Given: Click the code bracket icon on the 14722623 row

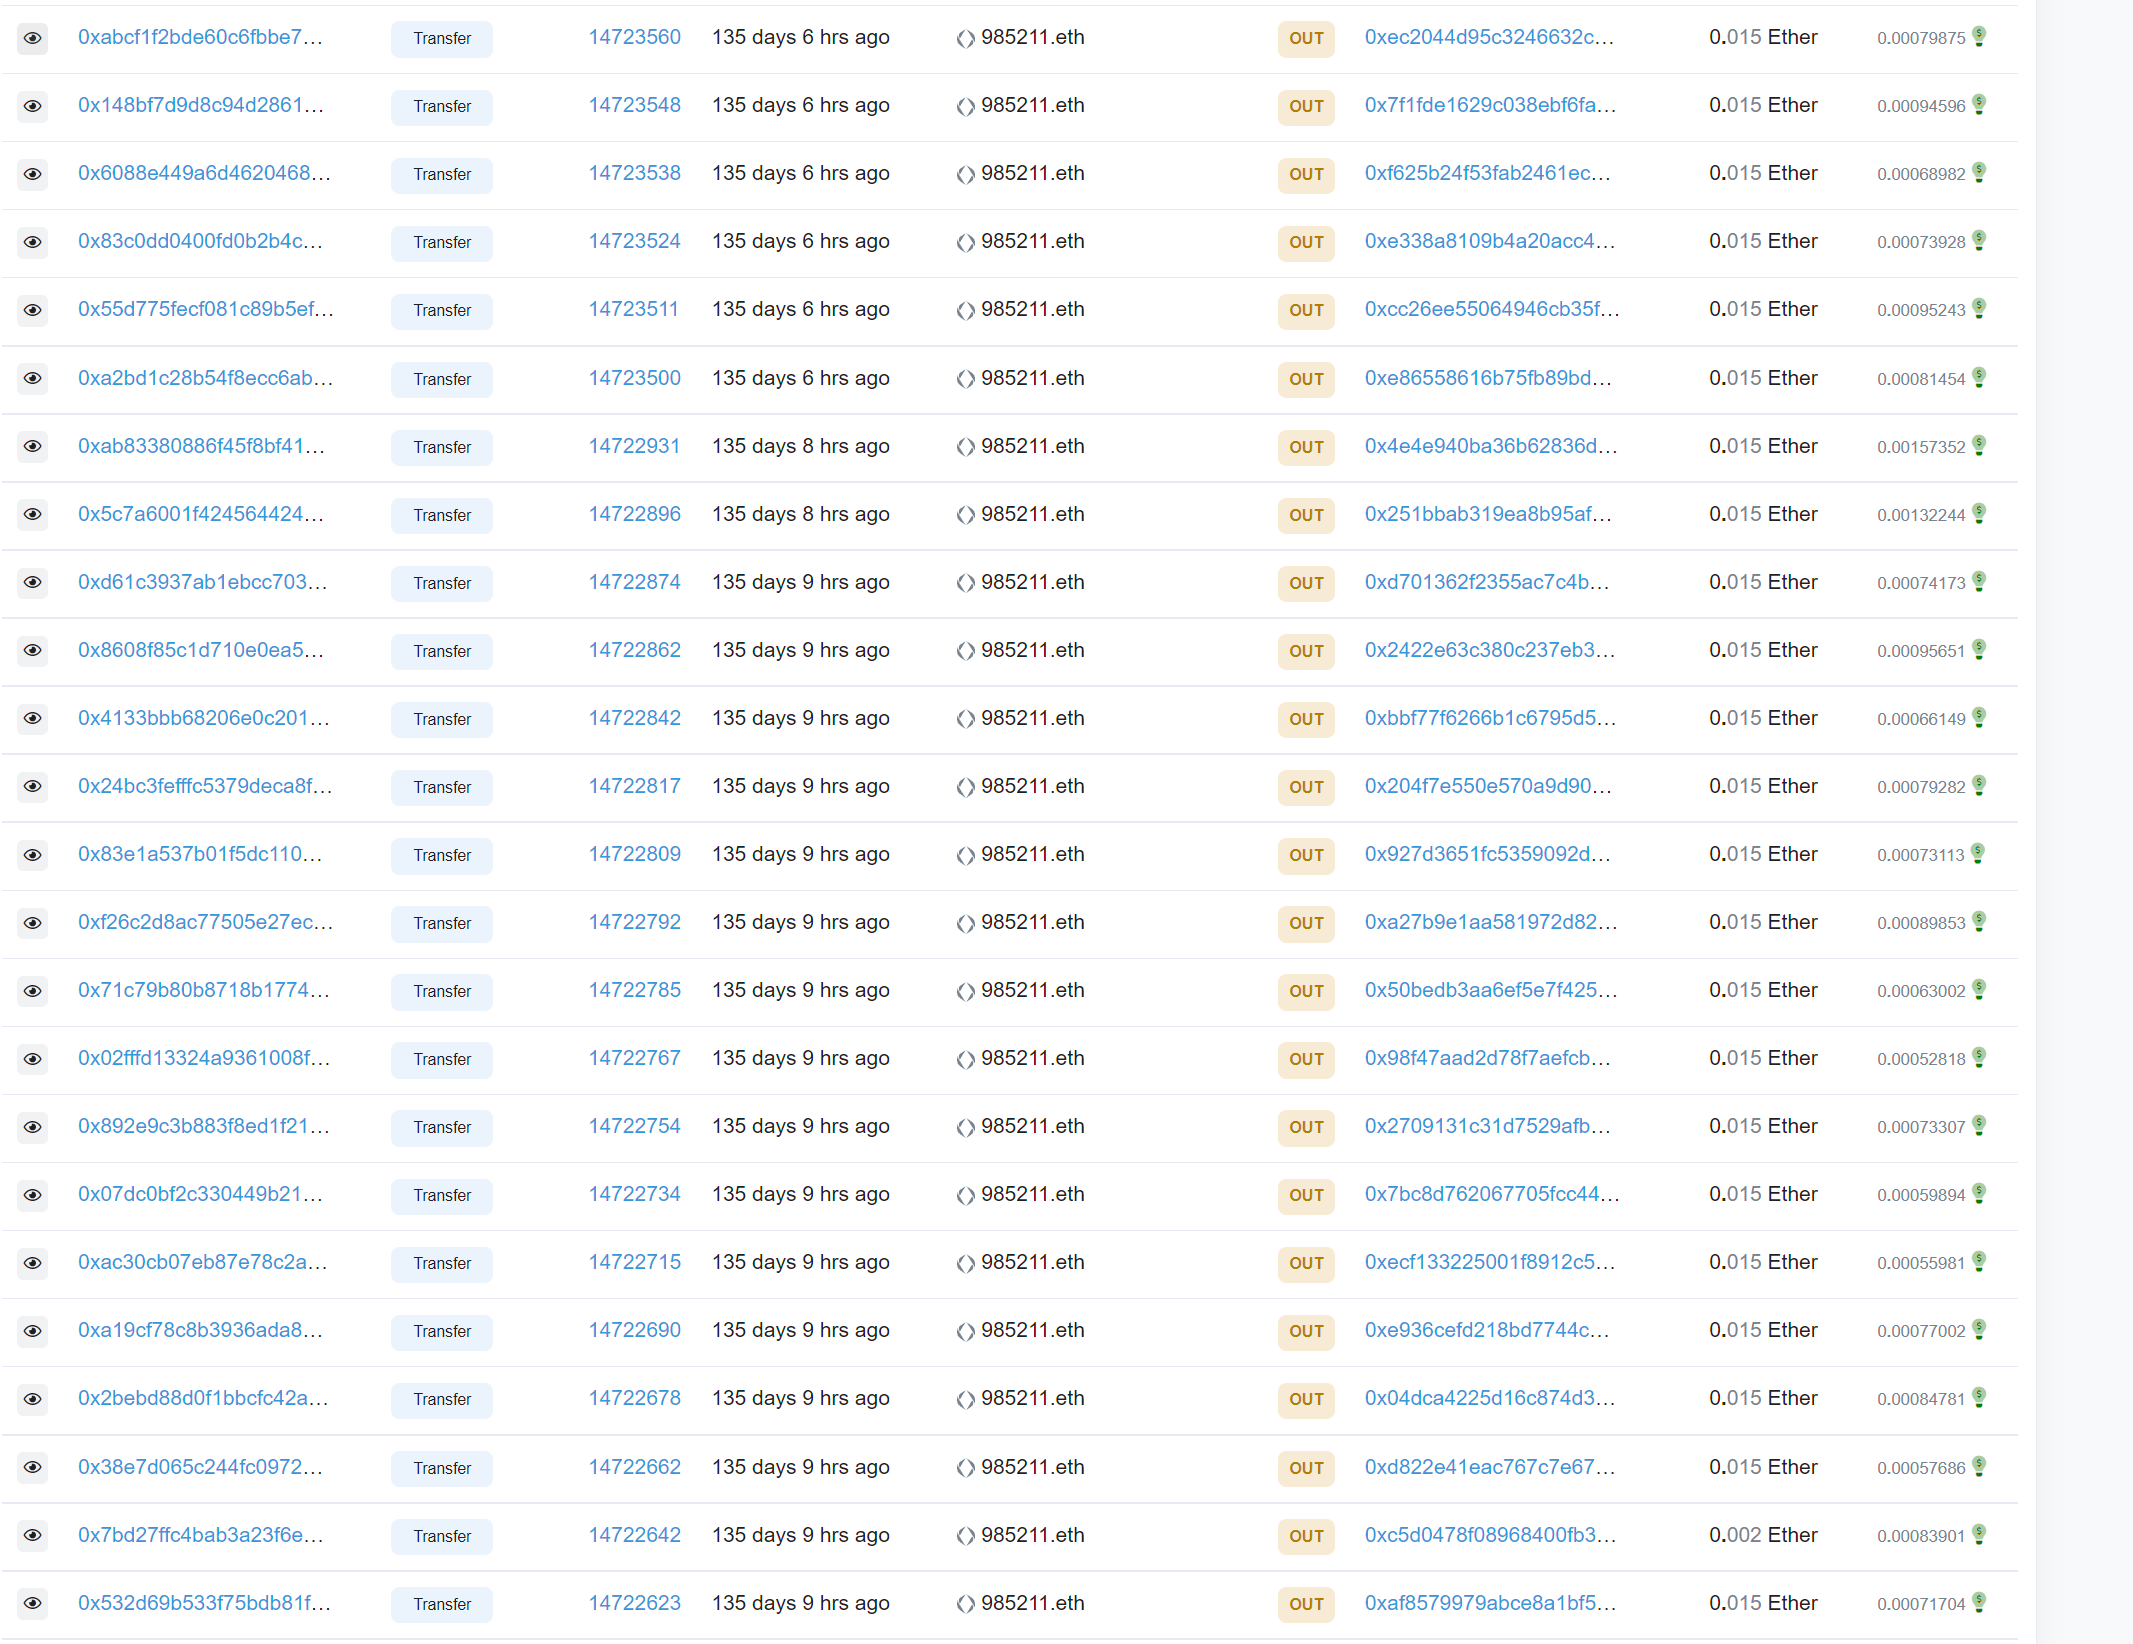Looking at the screenshot, I should point(965,1603).
